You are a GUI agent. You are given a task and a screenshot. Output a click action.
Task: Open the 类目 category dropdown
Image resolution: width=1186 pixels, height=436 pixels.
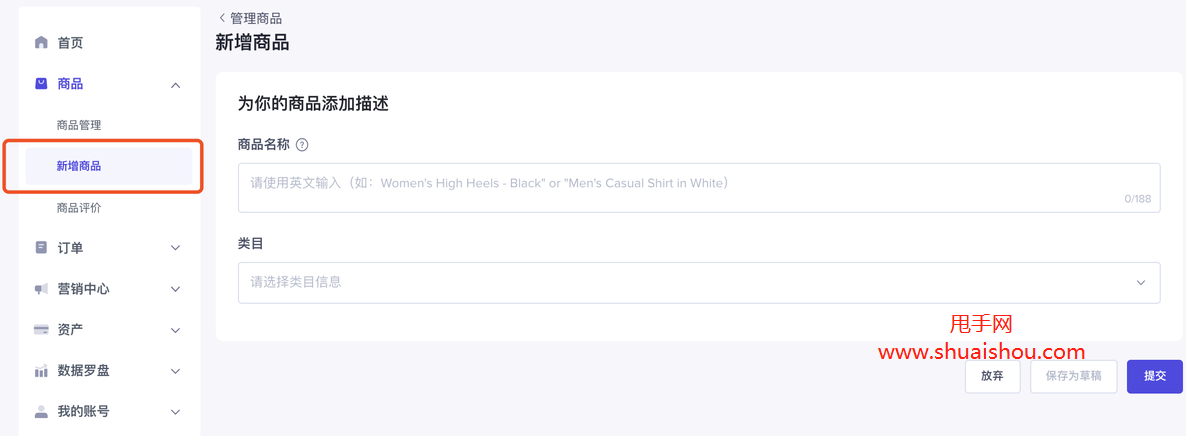[698, 282]
